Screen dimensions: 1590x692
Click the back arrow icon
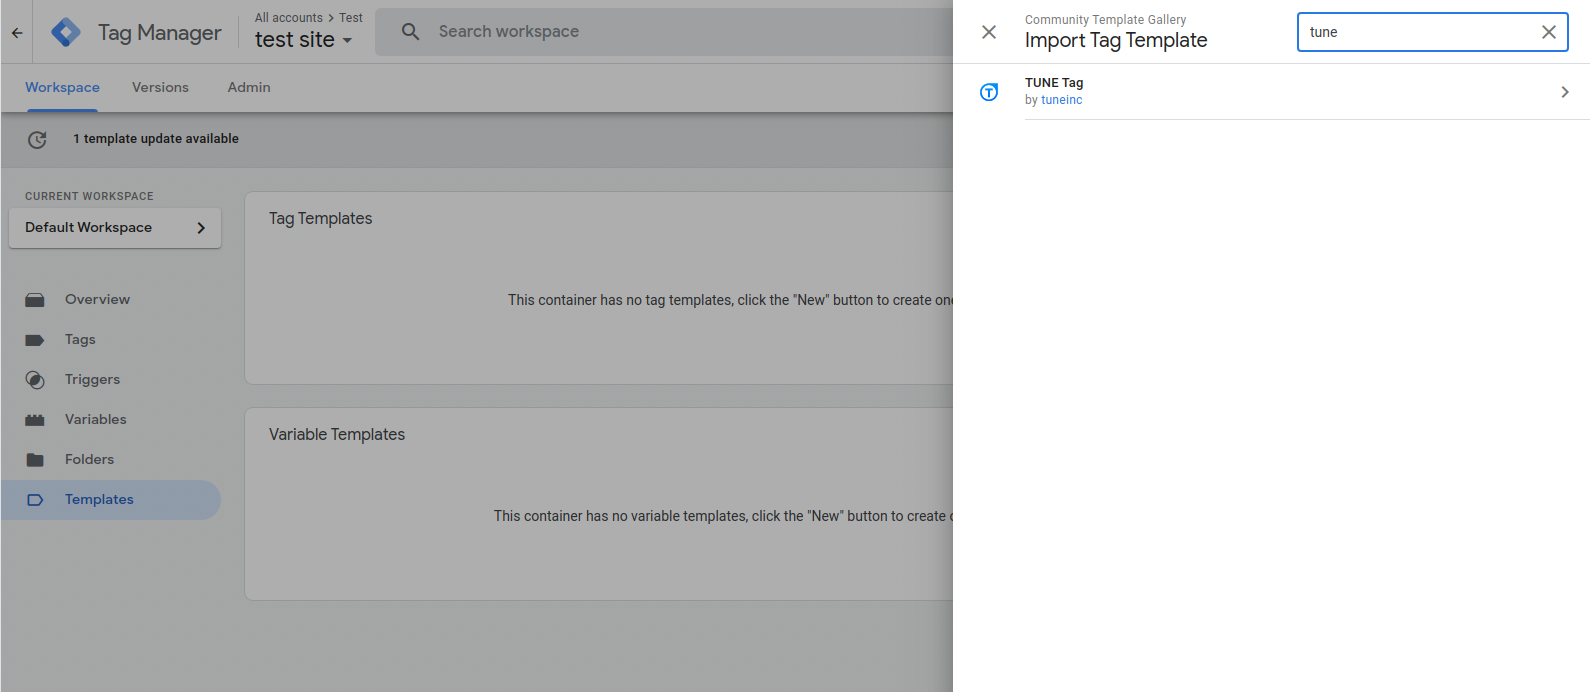17,32
